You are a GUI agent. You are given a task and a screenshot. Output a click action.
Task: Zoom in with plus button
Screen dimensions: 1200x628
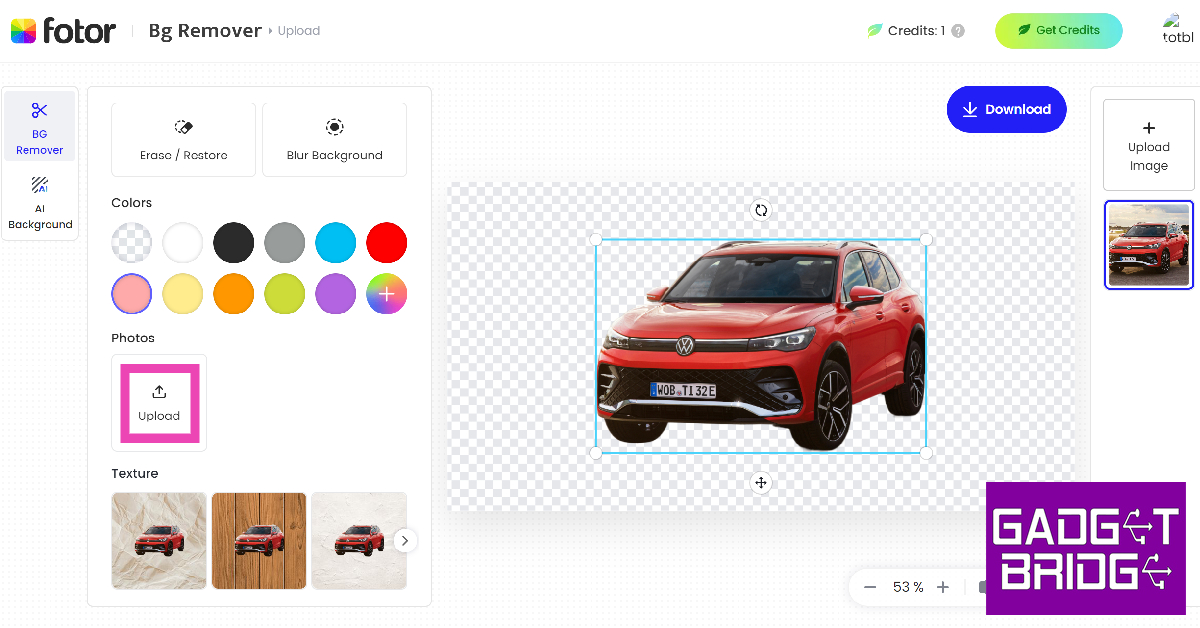943,587
